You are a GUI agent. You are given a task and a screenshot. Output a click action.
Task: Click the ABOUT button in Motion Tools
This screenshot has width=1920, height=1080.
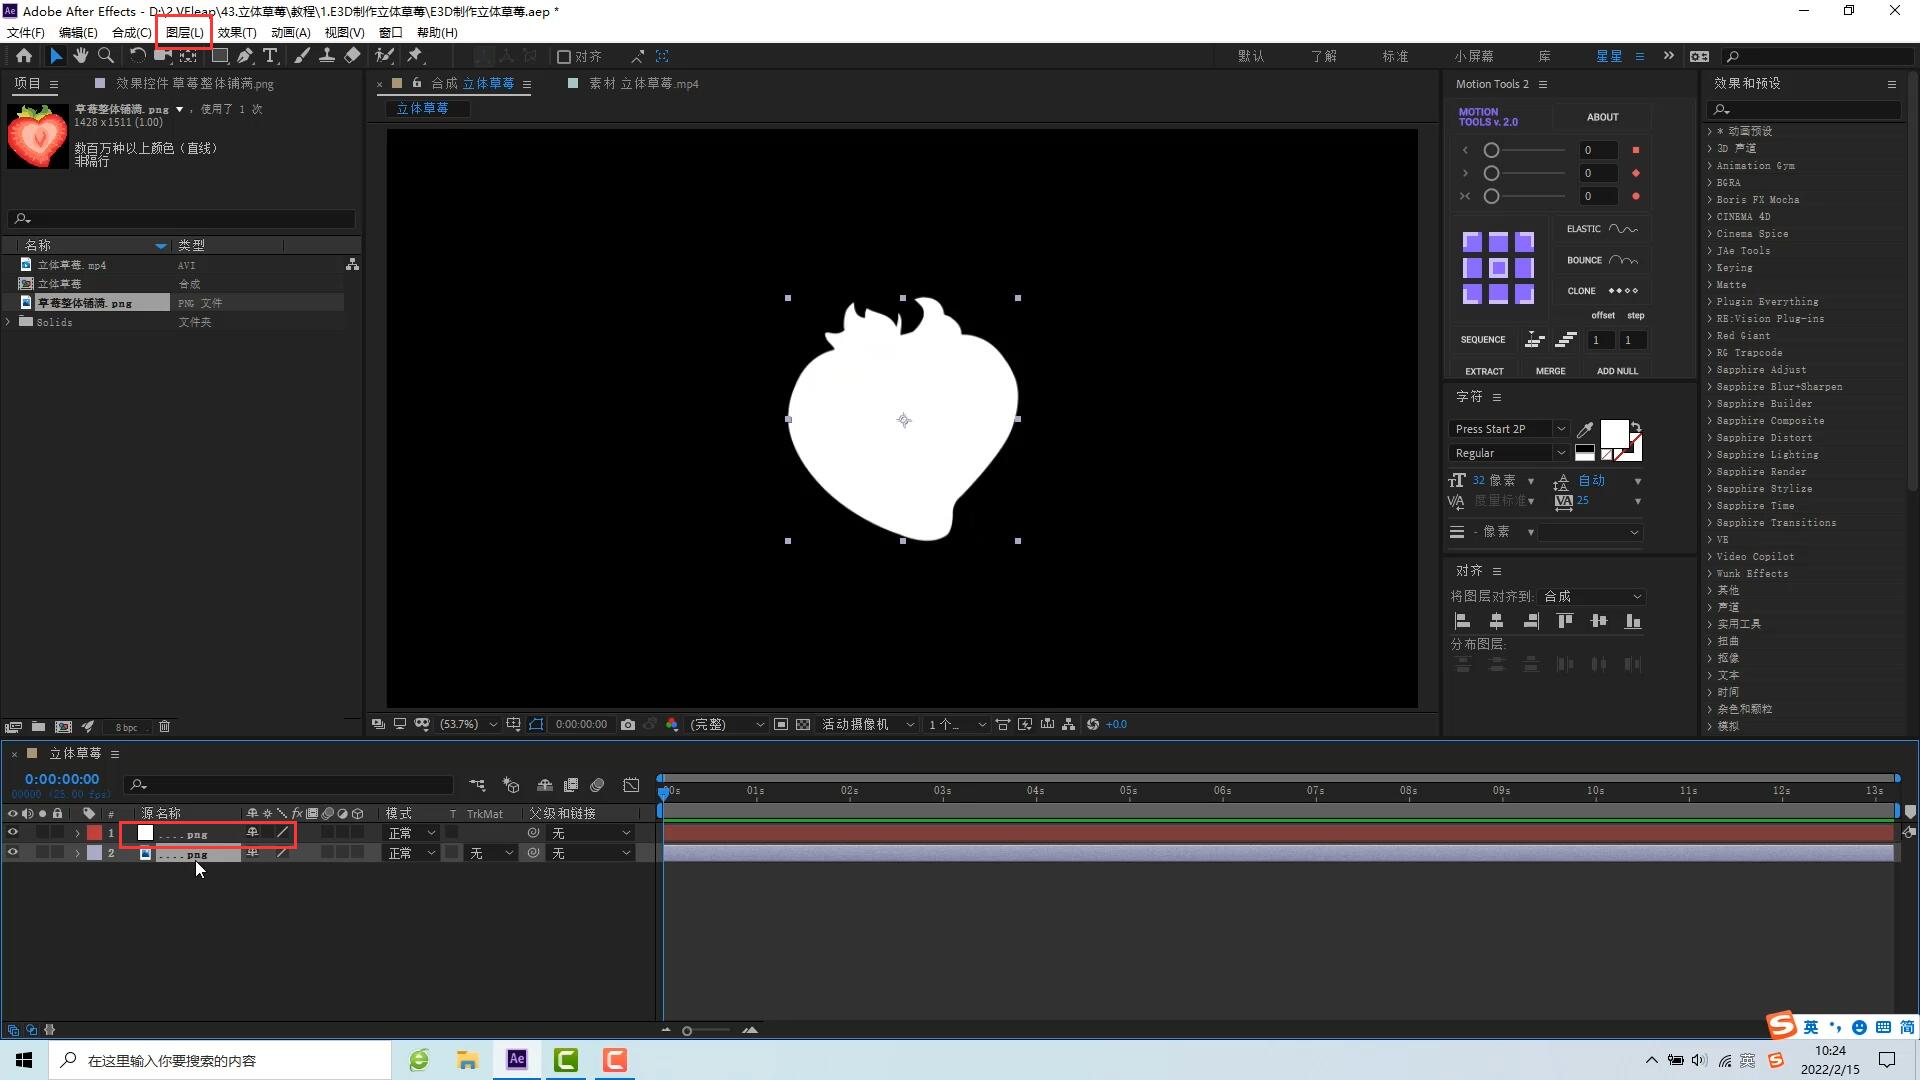tap(1602, 117)
